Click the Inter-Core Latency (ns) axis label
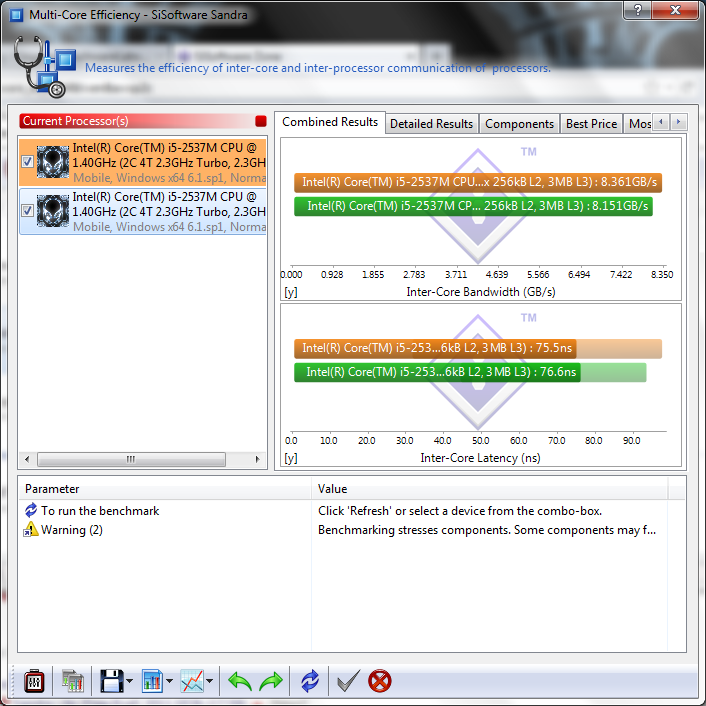Viewport: 706px width, 706px height. click(480, 458)
